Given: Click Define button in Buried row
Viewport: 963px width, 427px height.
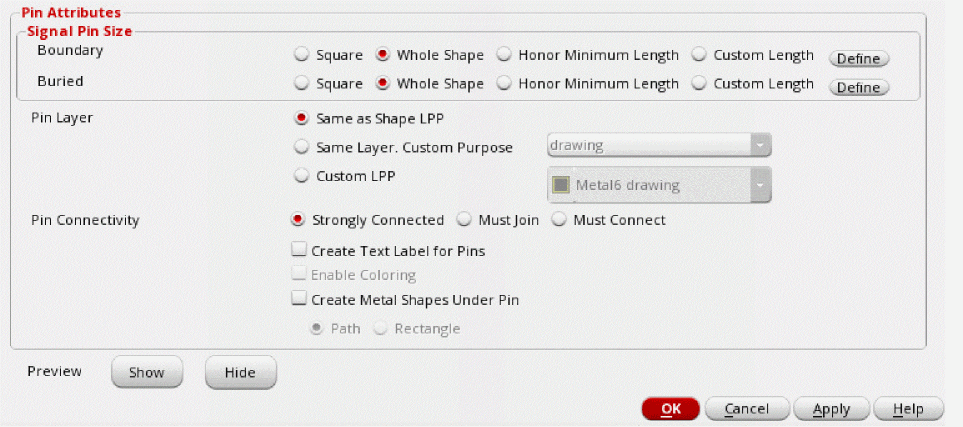Looking at the screenshot, I should (x=858, y=87).
